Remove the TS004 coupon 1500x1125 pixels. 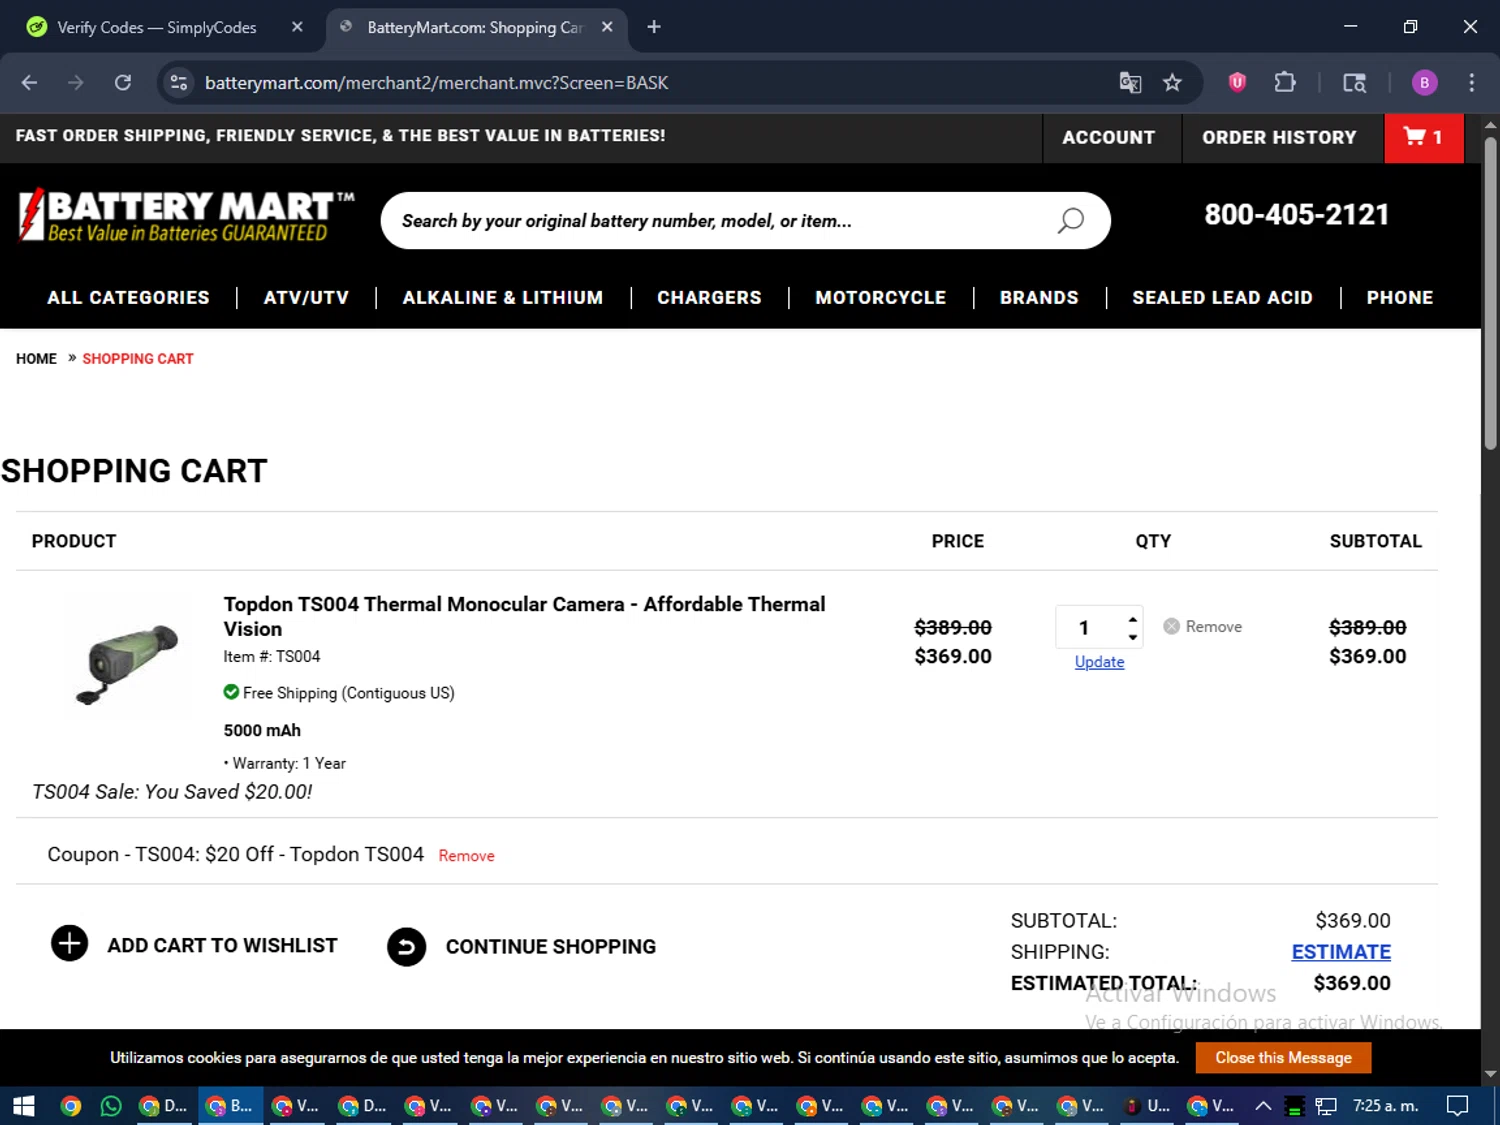[x=466, y=856]
